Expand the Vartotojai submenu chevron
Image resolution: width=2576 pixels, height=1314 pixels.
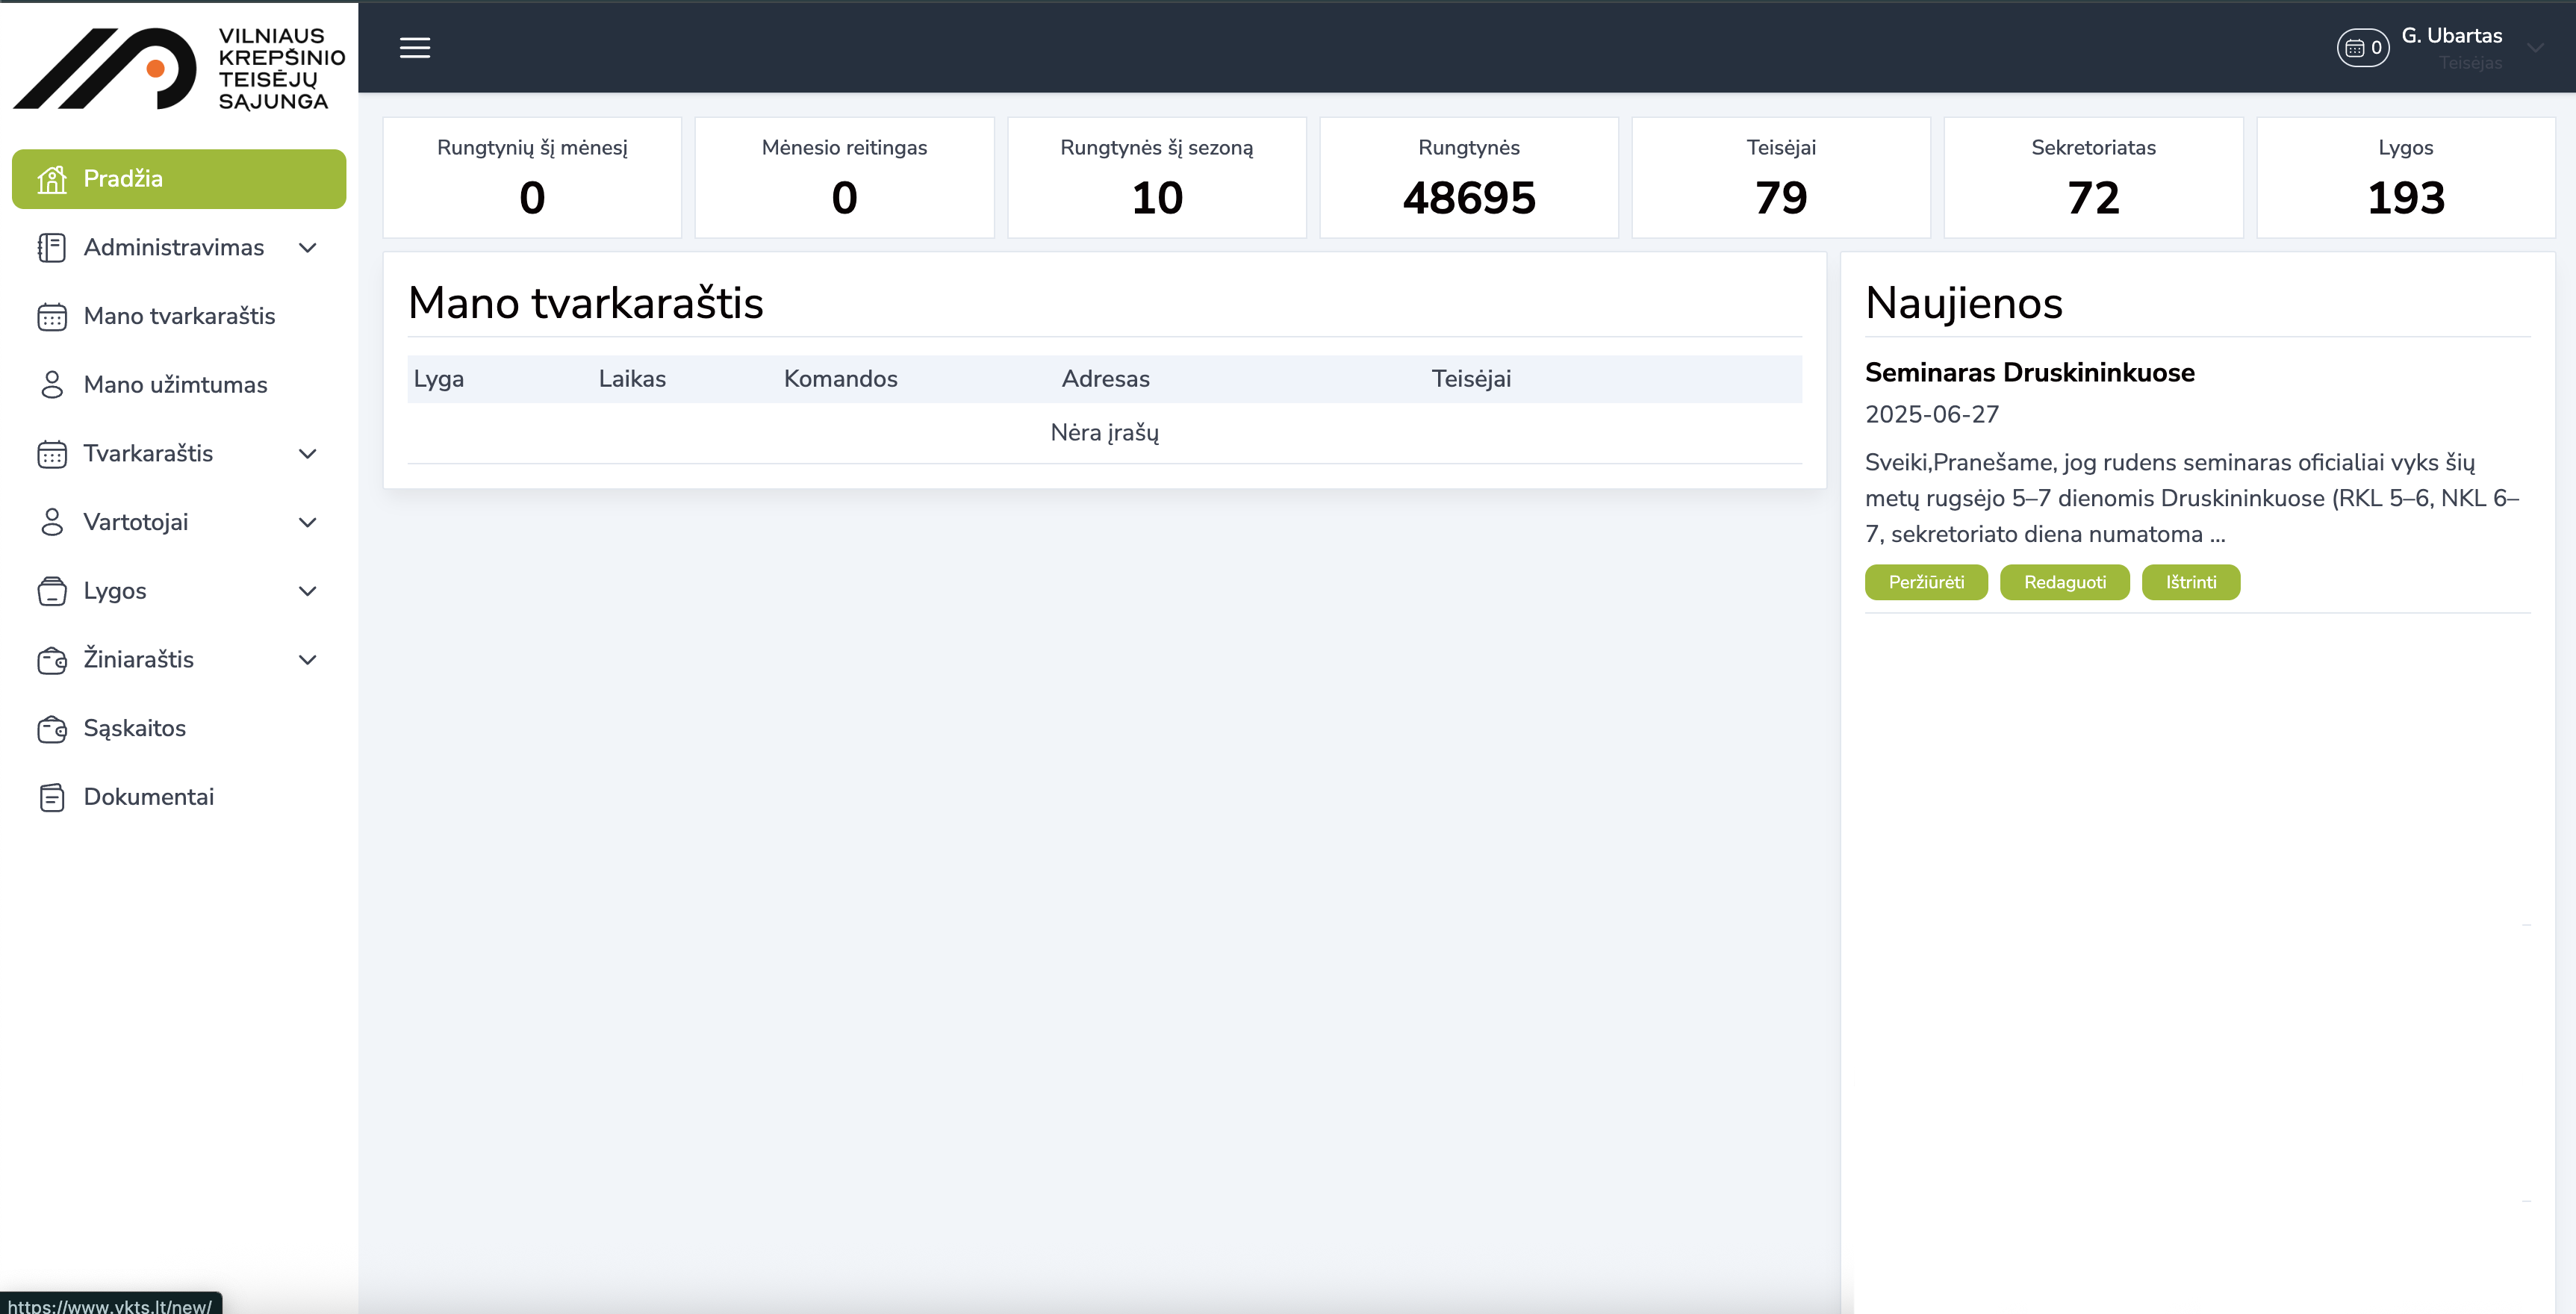tap(308, 522)
